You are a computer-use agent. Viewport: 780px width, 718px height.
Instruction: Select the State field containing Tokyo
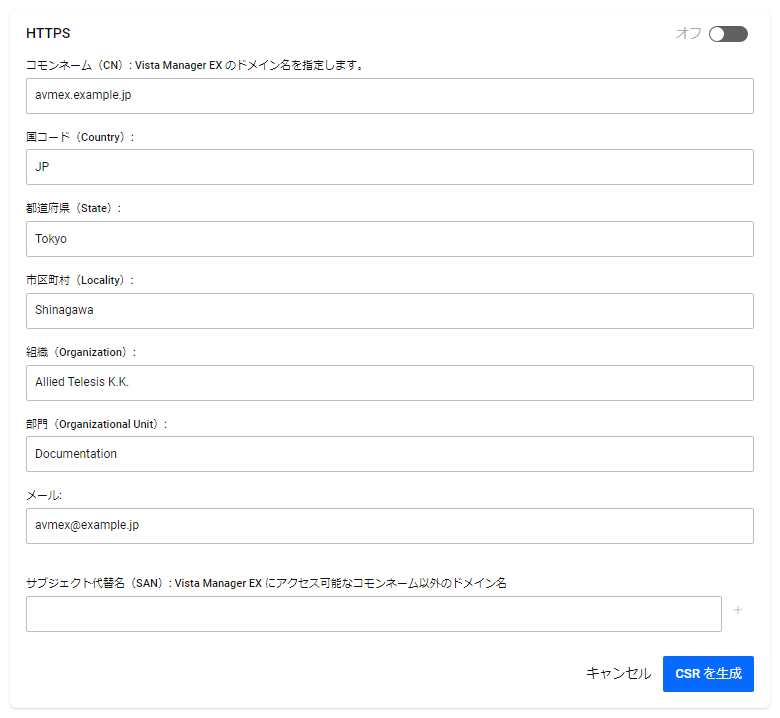[x=389, y=239]
